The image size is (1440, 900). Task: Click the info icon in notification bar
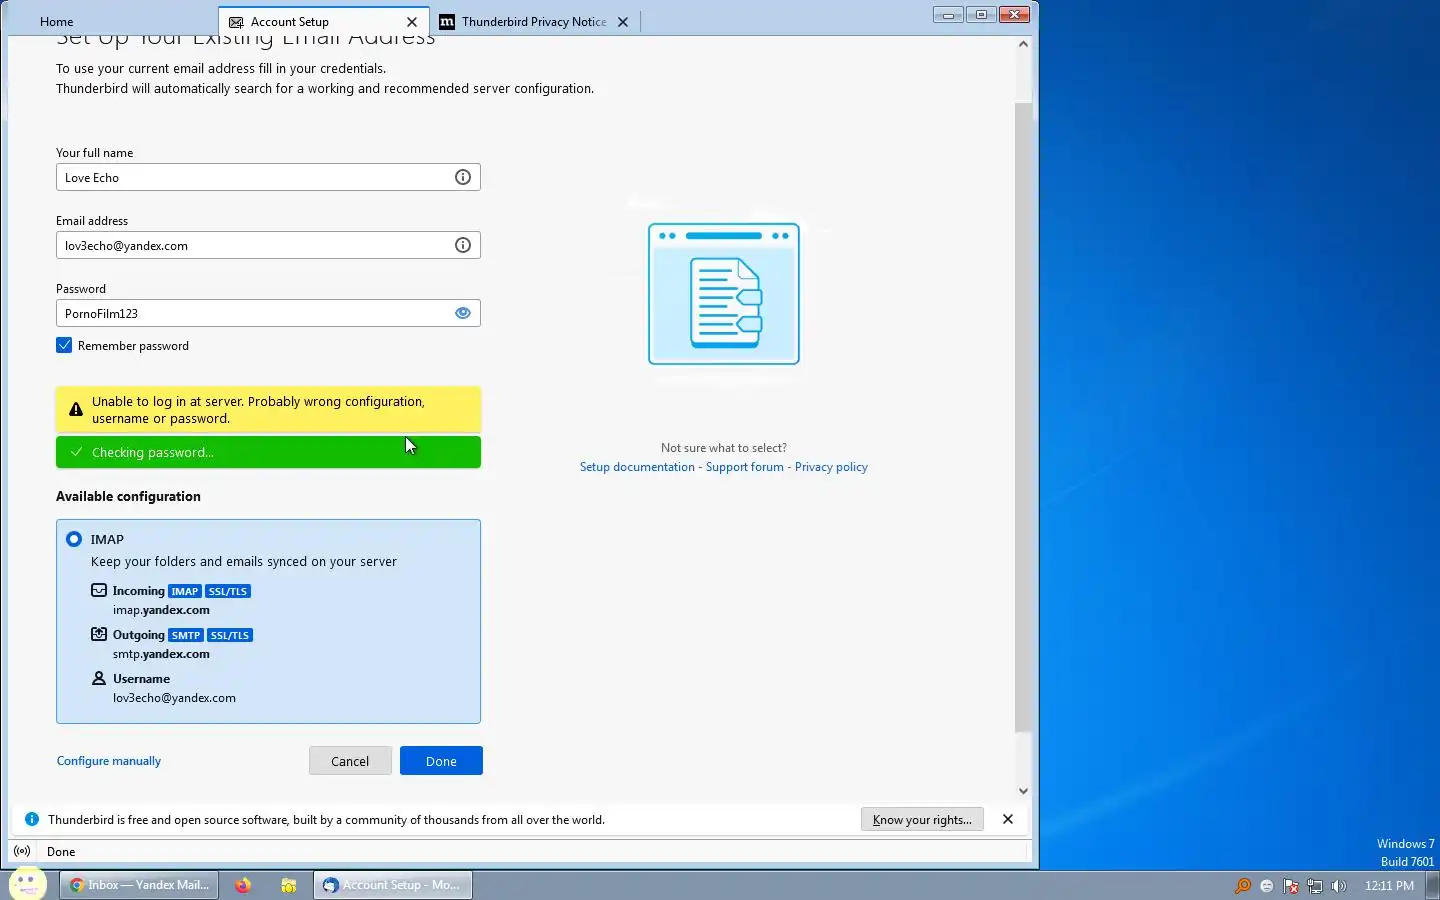point(31,819)
